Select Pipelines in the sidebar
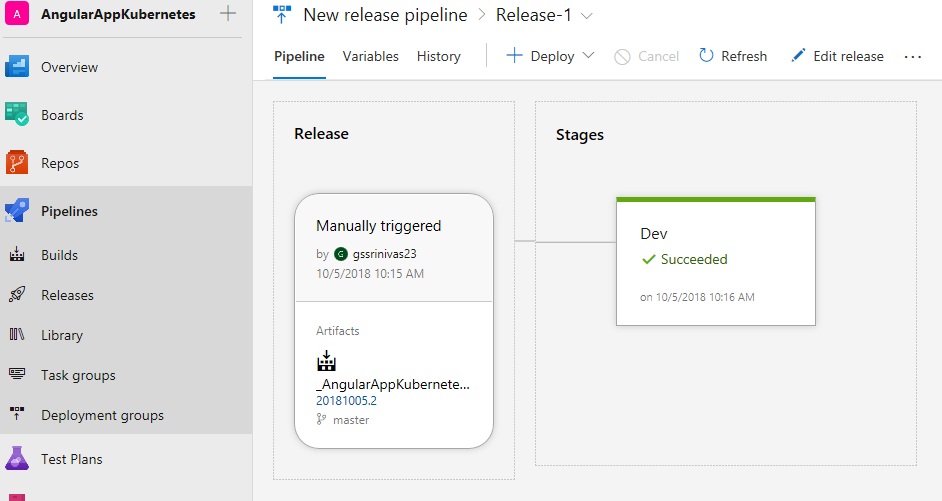The height and width of the screenshot is (501, 942). [69, 211]
